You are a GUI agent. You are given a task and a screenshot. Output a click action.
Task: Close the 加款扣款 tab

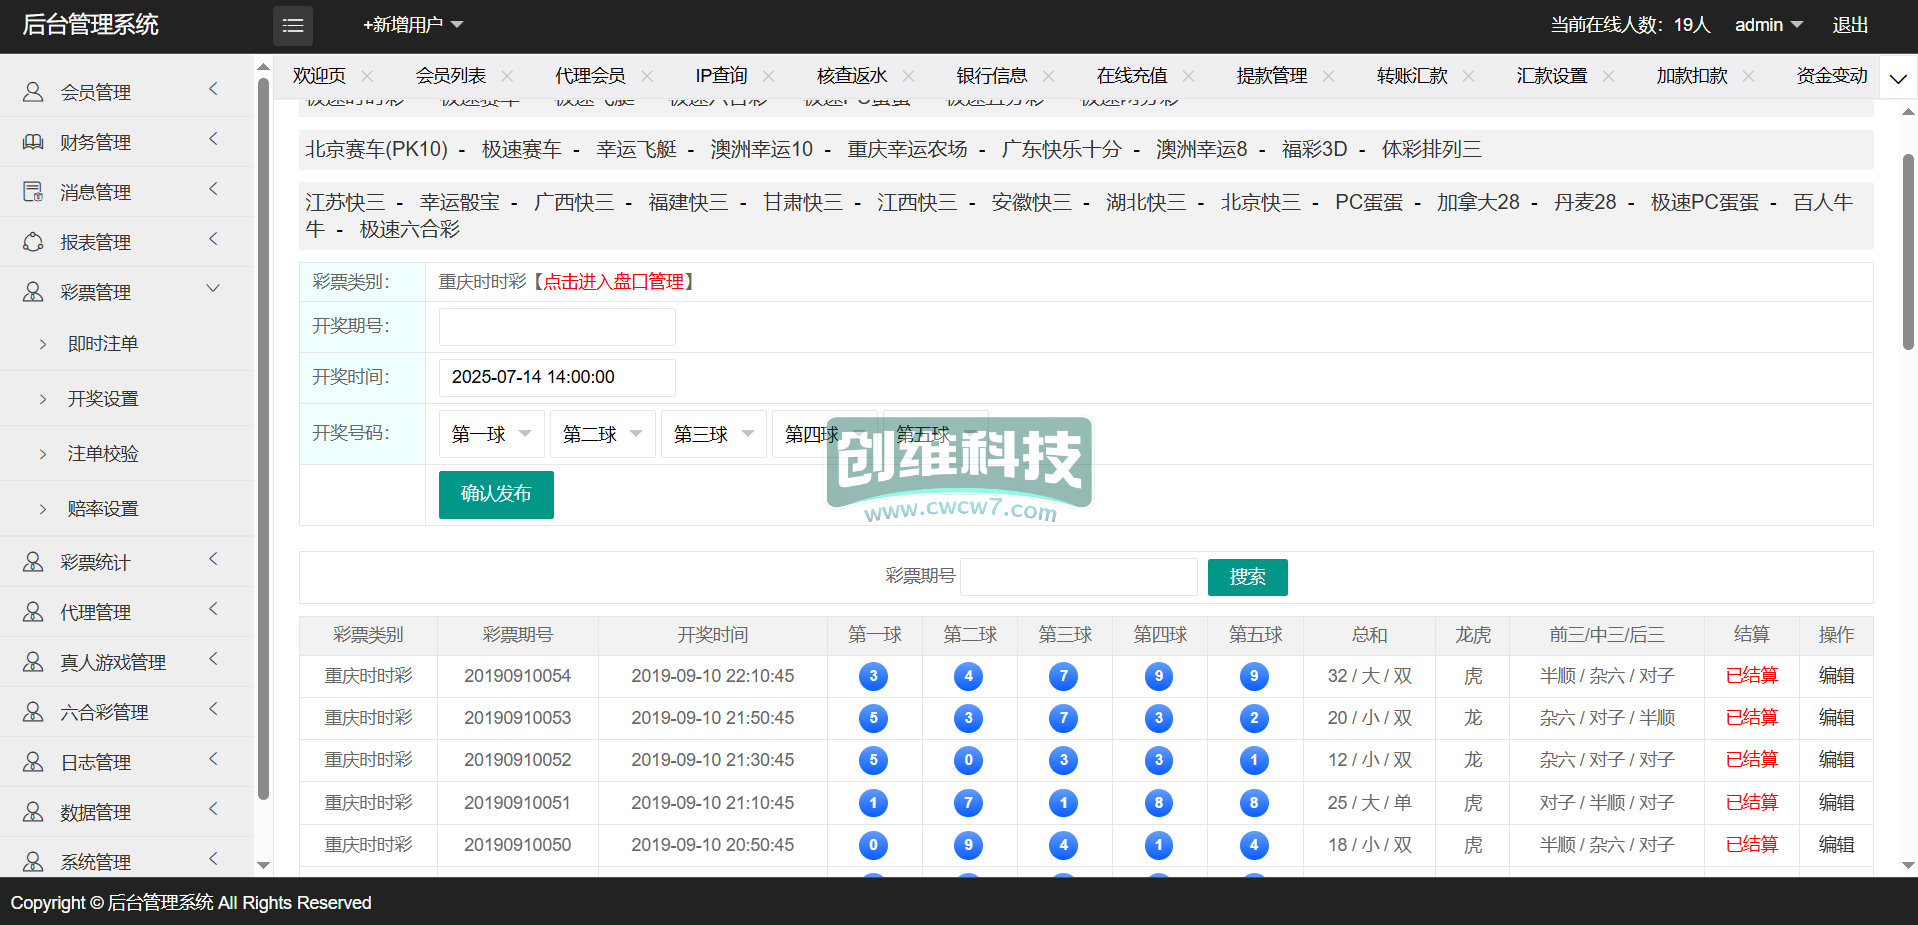tap(1748, 76)
